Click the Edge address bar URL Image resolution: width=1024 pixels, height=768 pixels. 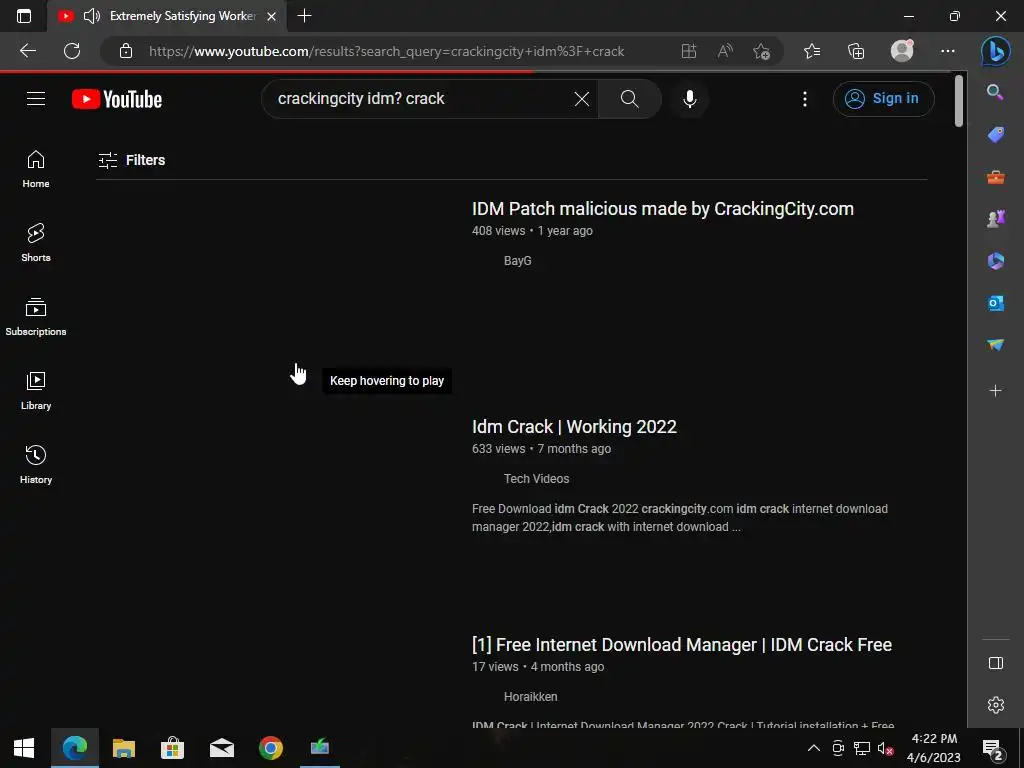pyautogui.click(x=386, y=52)
